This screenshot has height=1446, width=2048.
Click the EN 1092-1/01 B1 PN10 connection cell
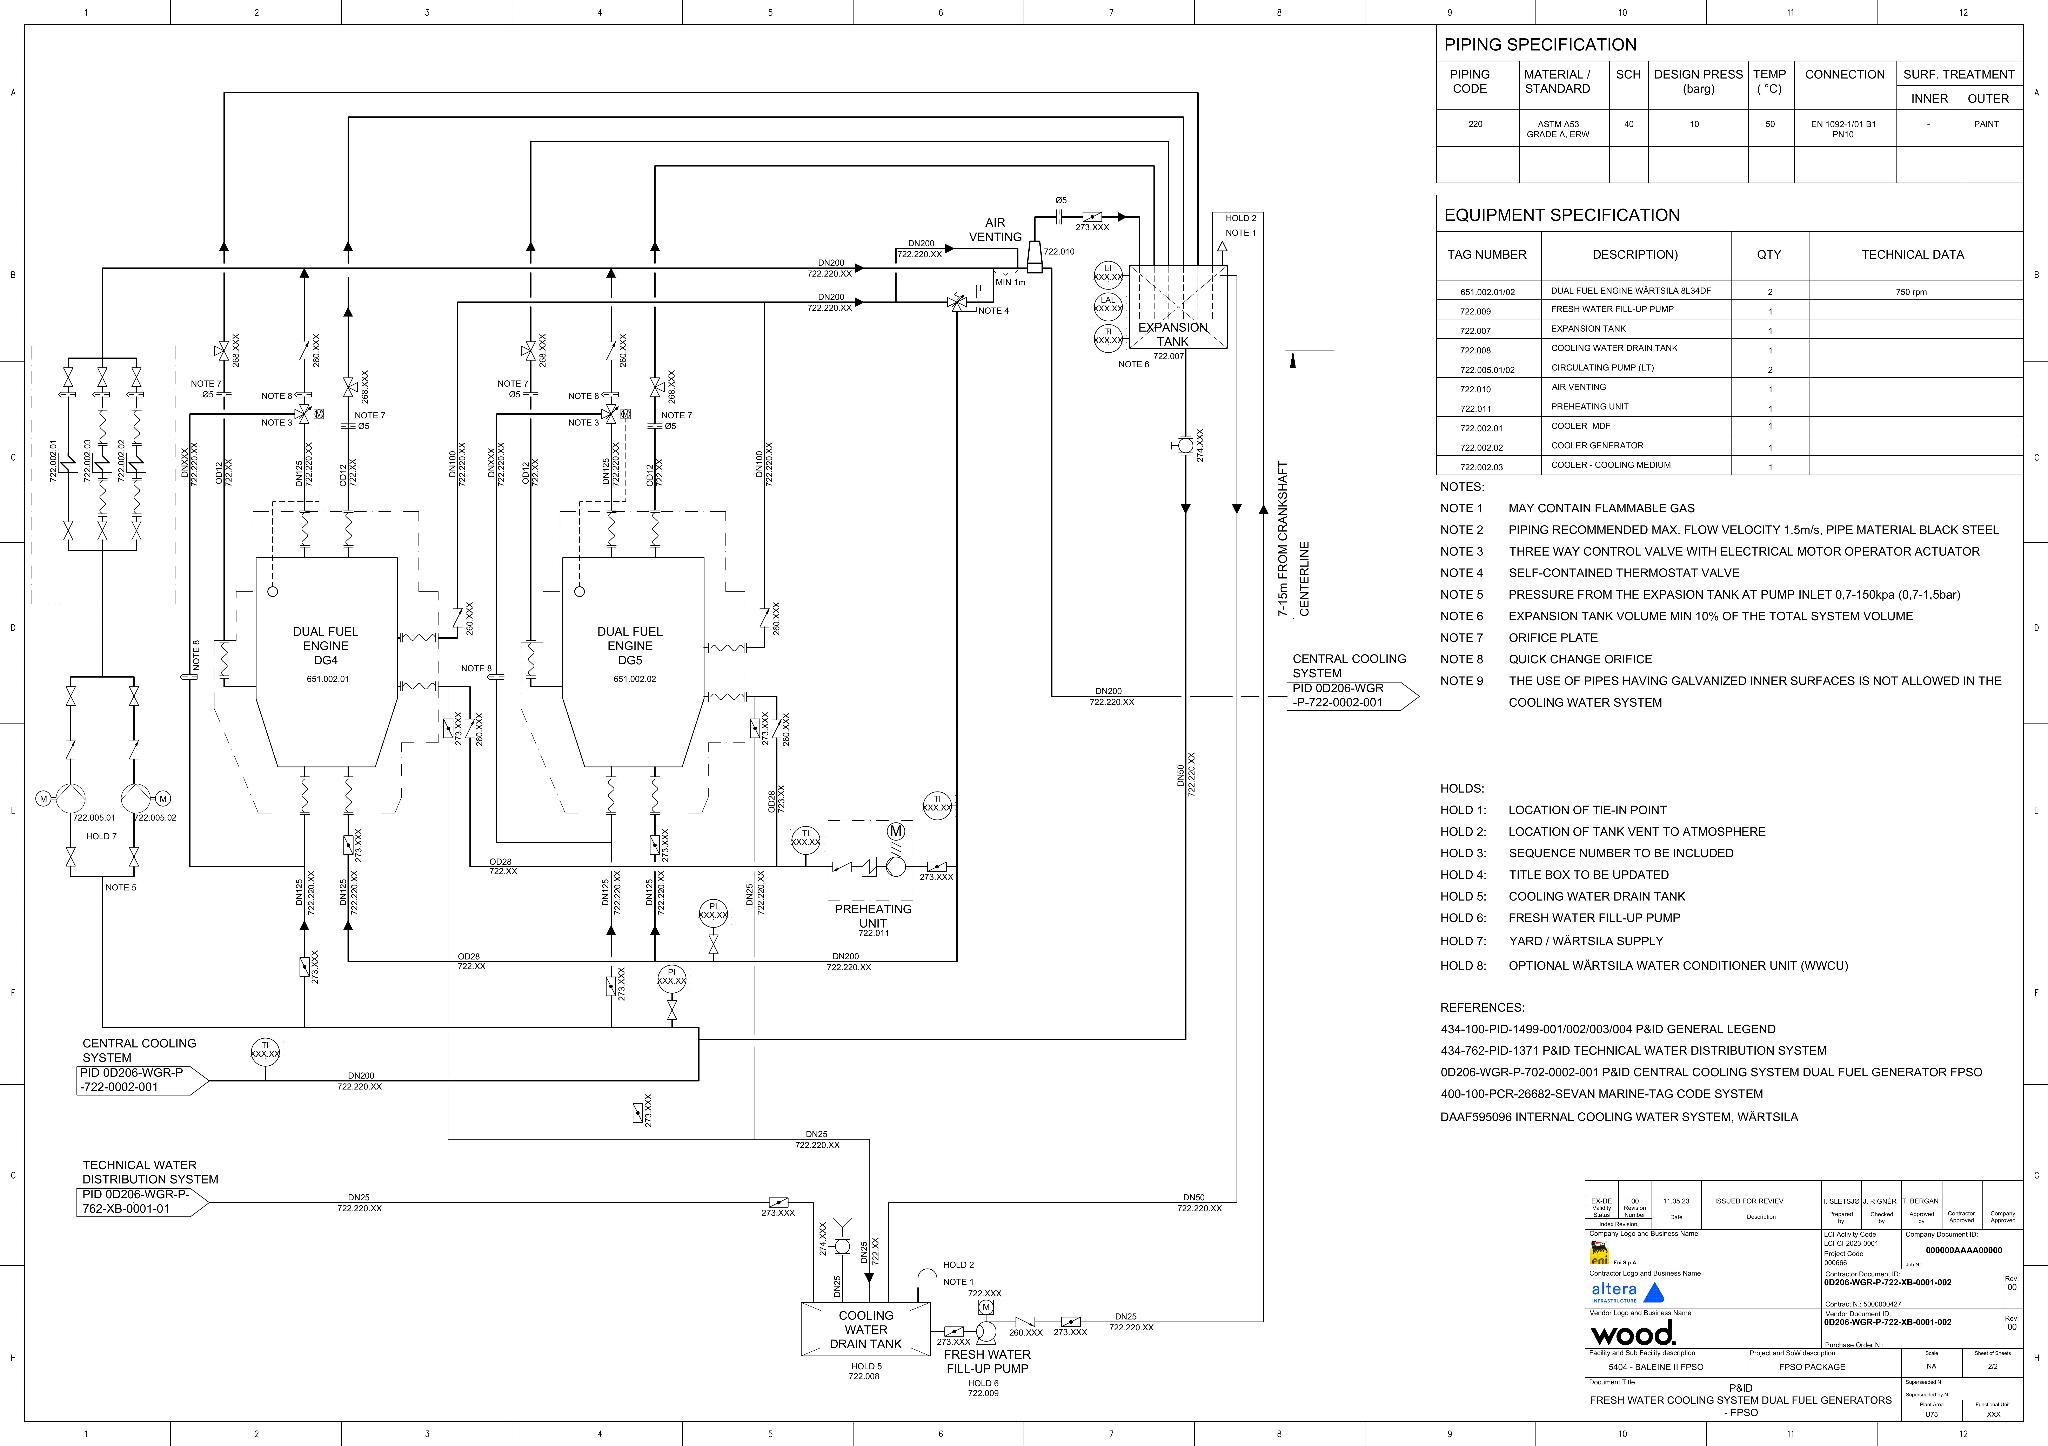pyautogui.click(x=1843, y=129)
